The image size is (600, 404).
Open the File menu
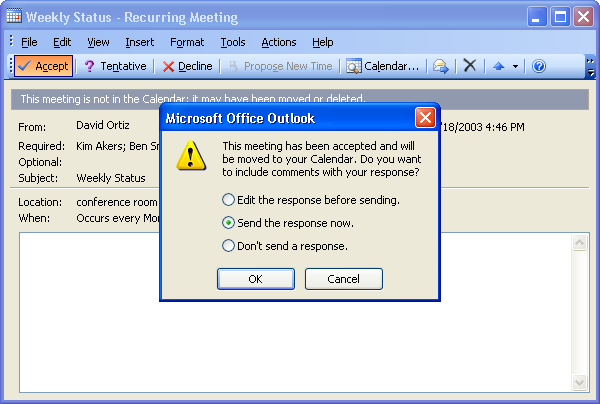29,42
